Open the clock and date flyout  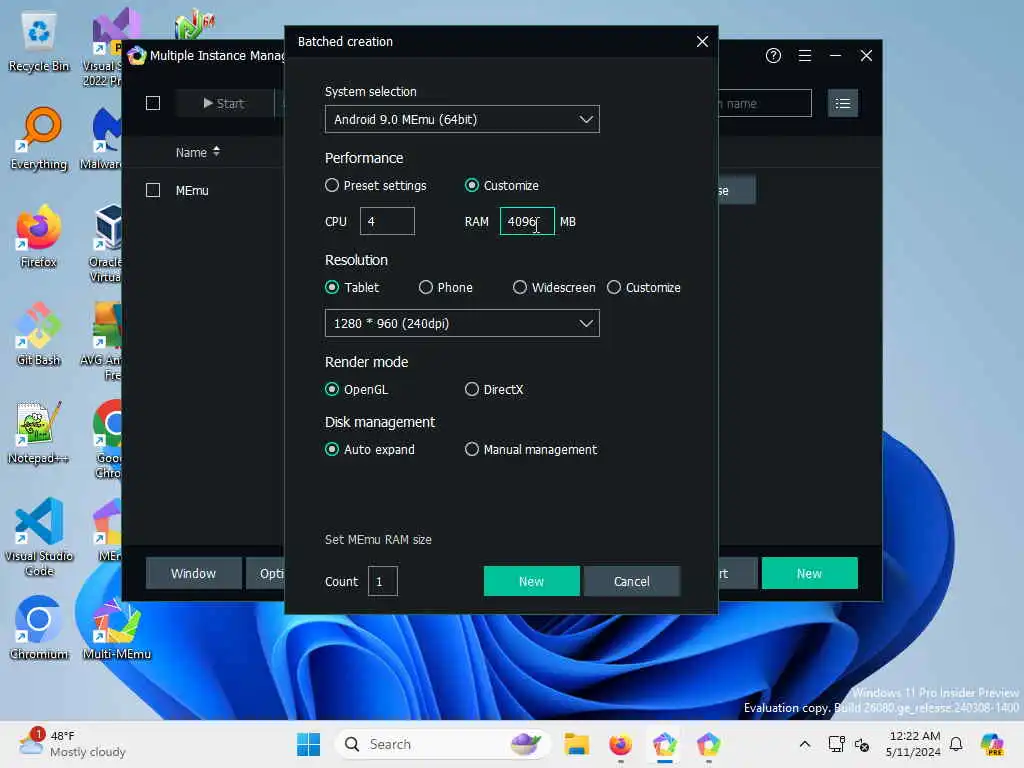coord(914,744)
